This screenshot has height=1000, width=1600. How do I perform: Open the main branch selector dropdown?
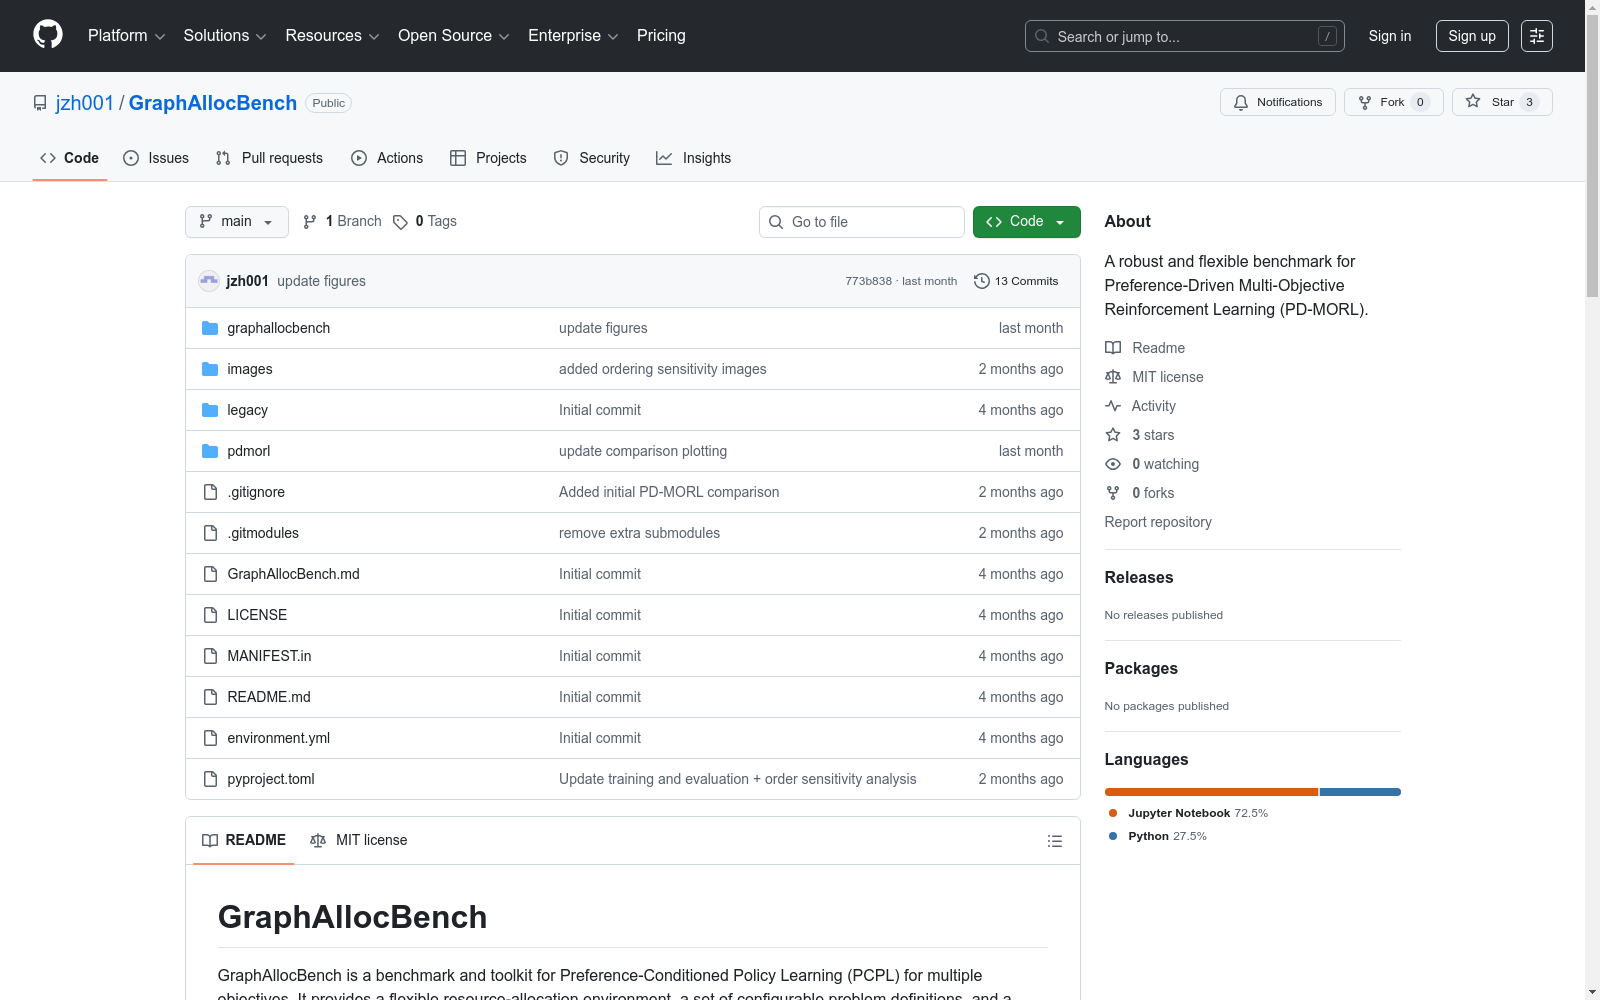pos(237,222)
